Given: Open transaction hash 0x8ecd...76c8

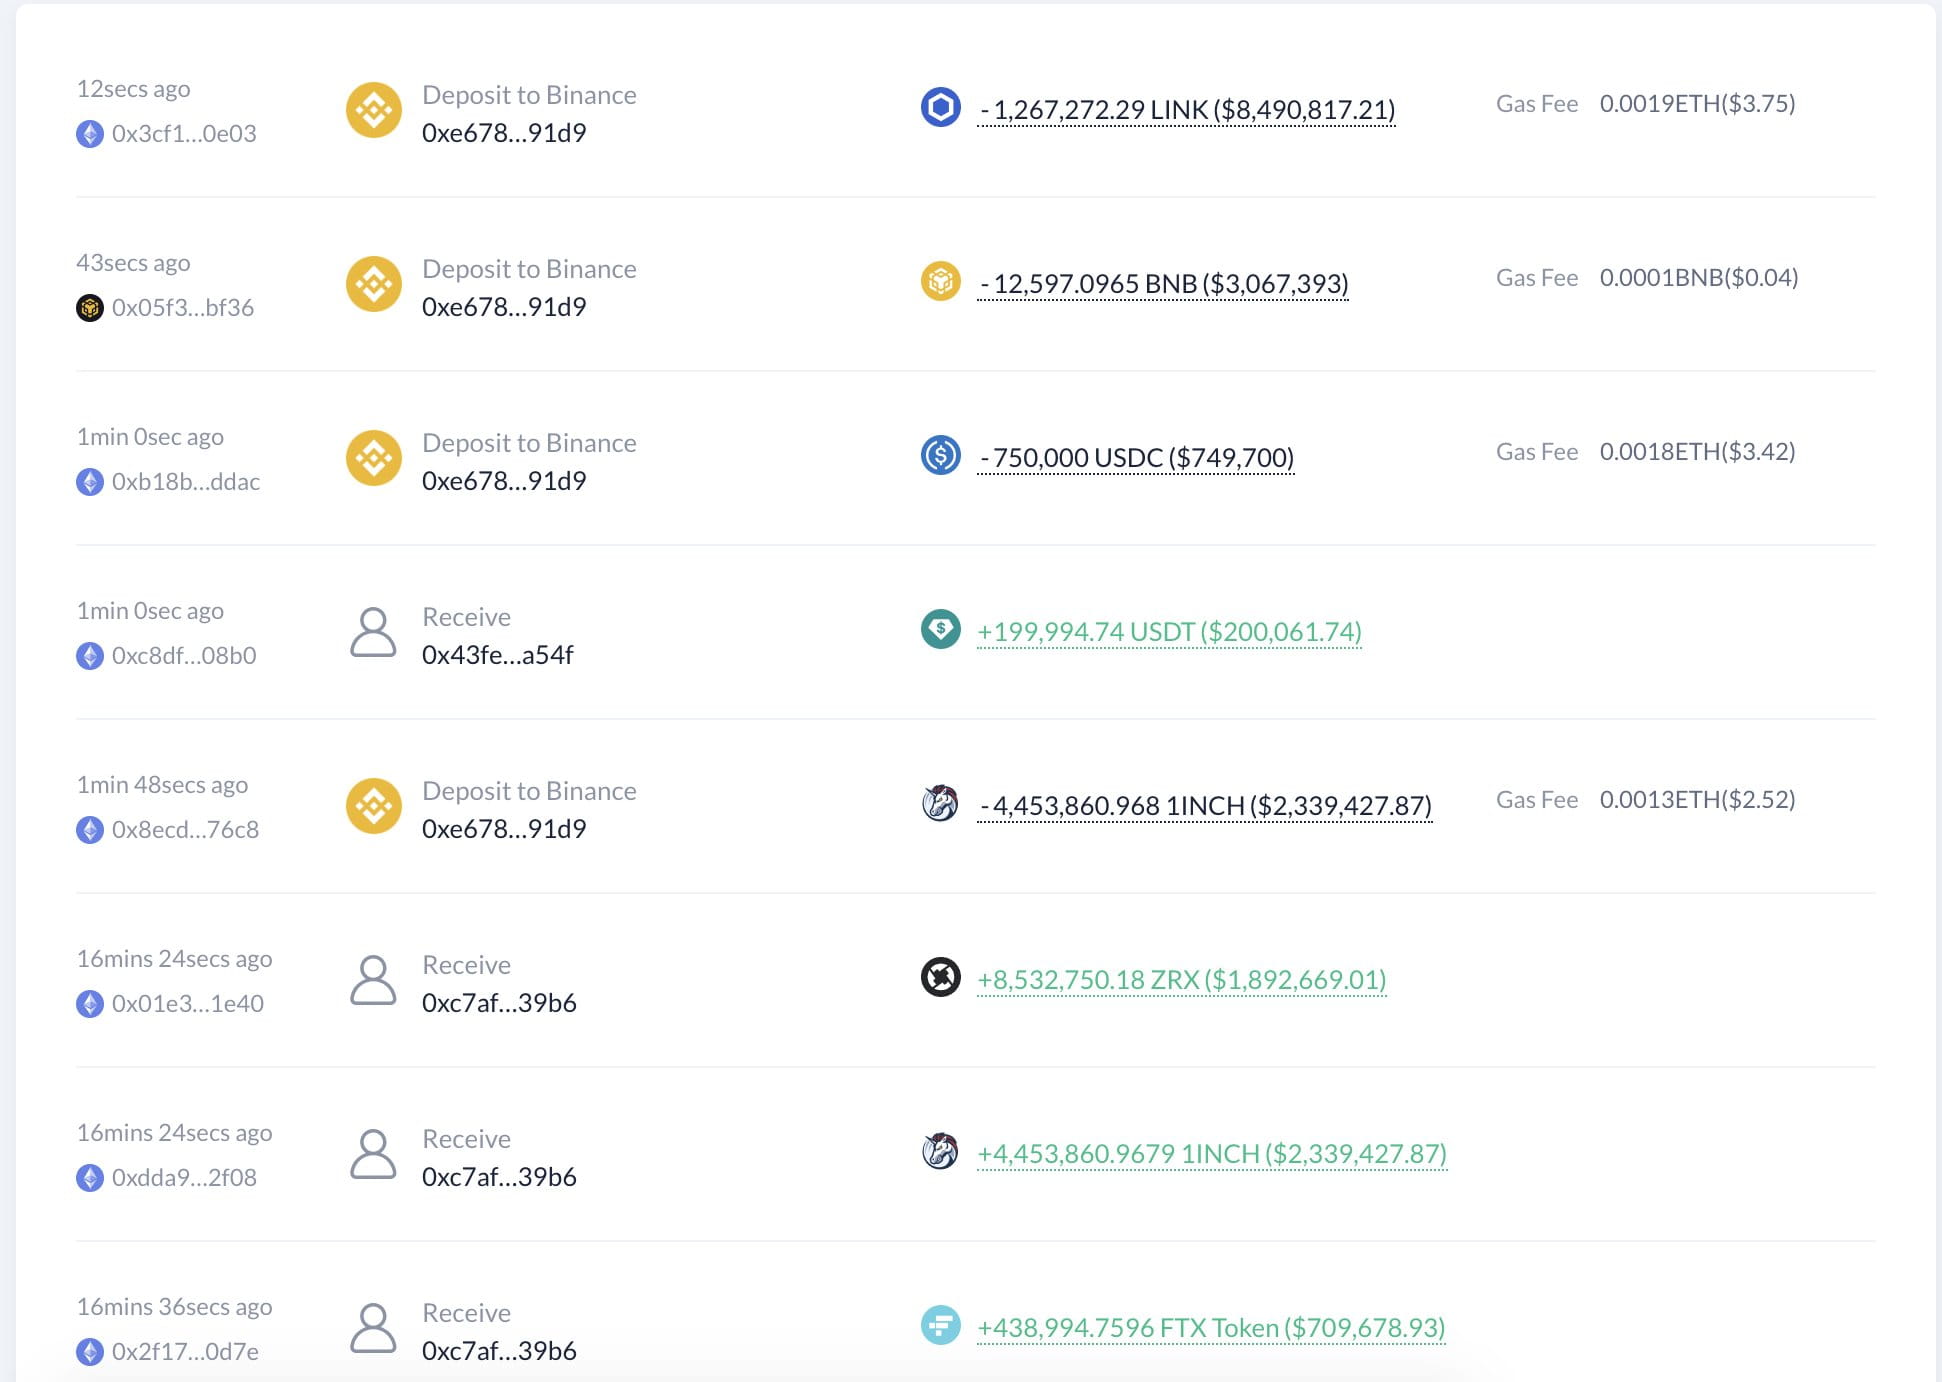Looking at the screenshot, I should coord(185,830).
